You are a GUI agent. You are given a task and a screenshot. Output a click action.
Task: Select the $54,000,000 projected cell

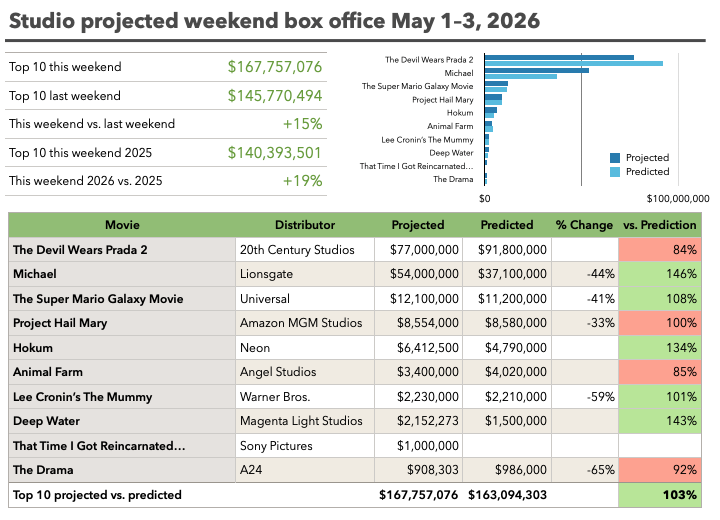coord(419,274)
